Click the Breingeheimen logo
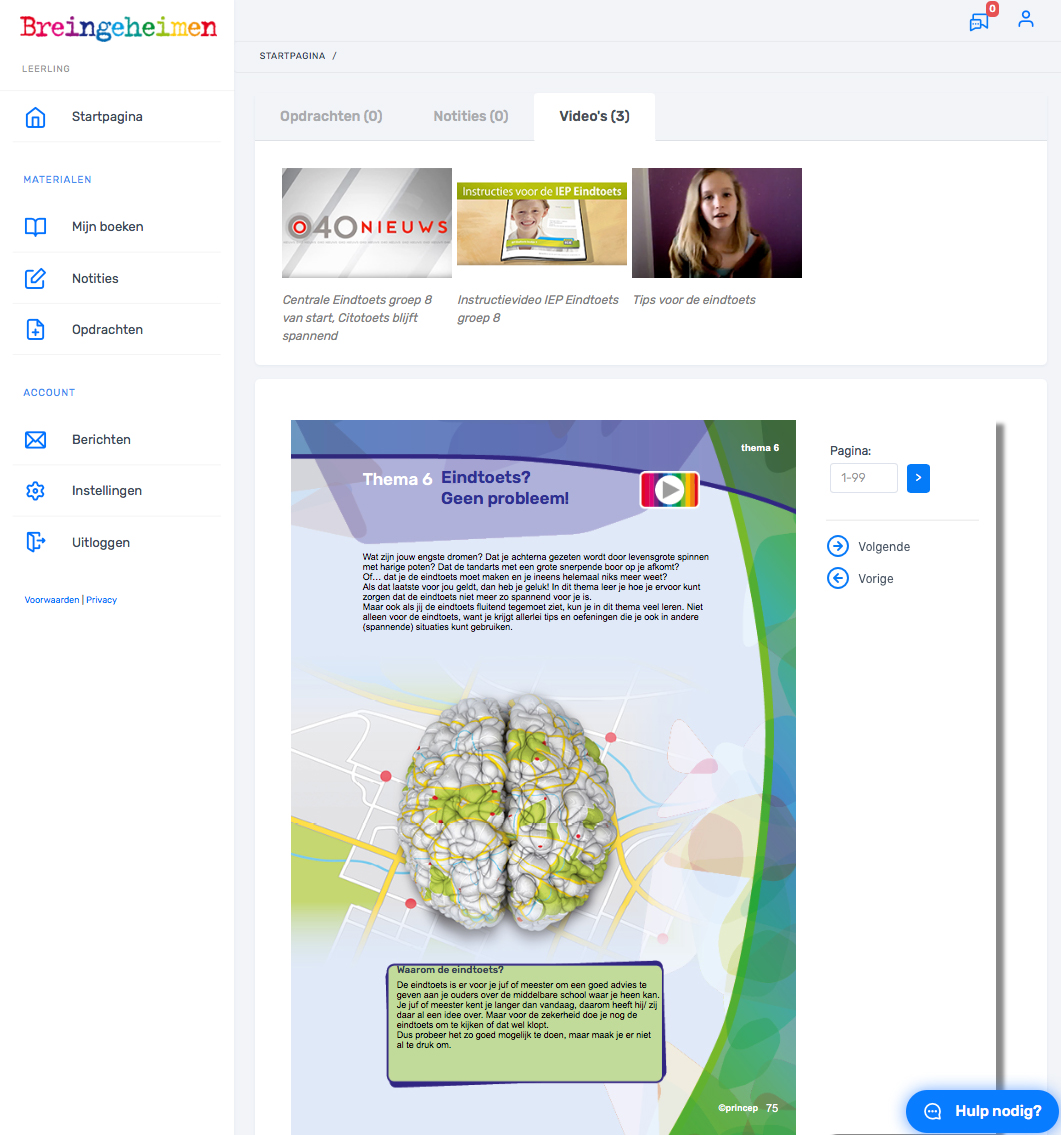1061x1135 pixels. 119,28
